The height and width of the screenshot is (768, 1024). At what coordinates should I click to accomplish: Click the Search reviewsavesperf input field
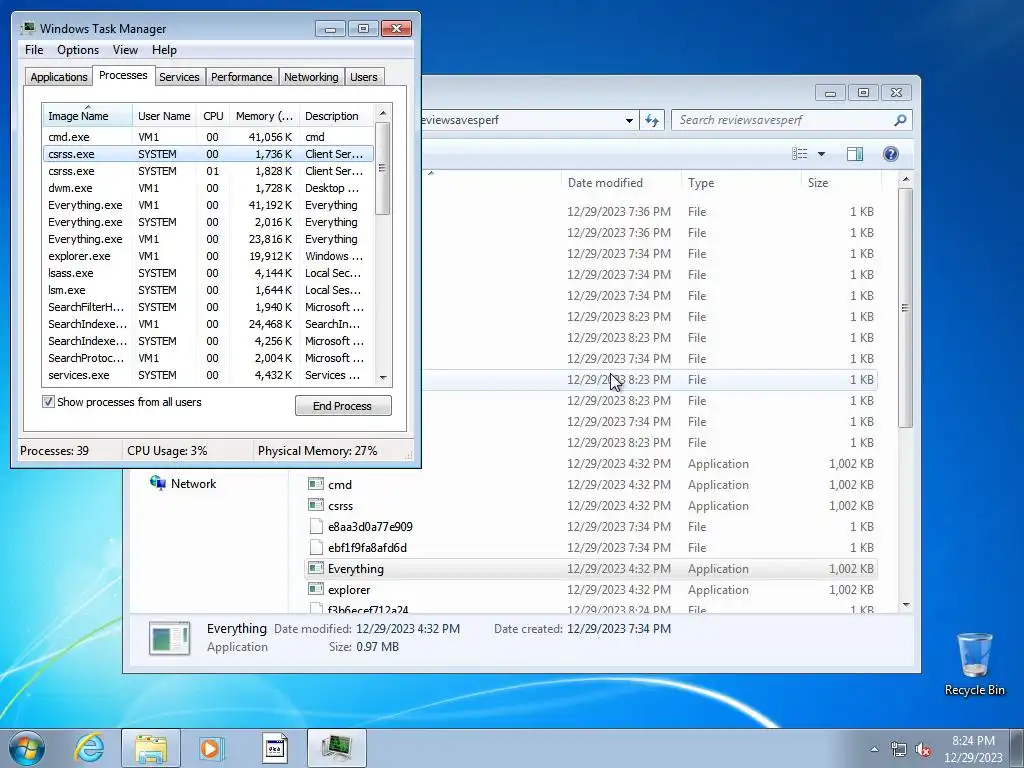click(x=782, y=120)
